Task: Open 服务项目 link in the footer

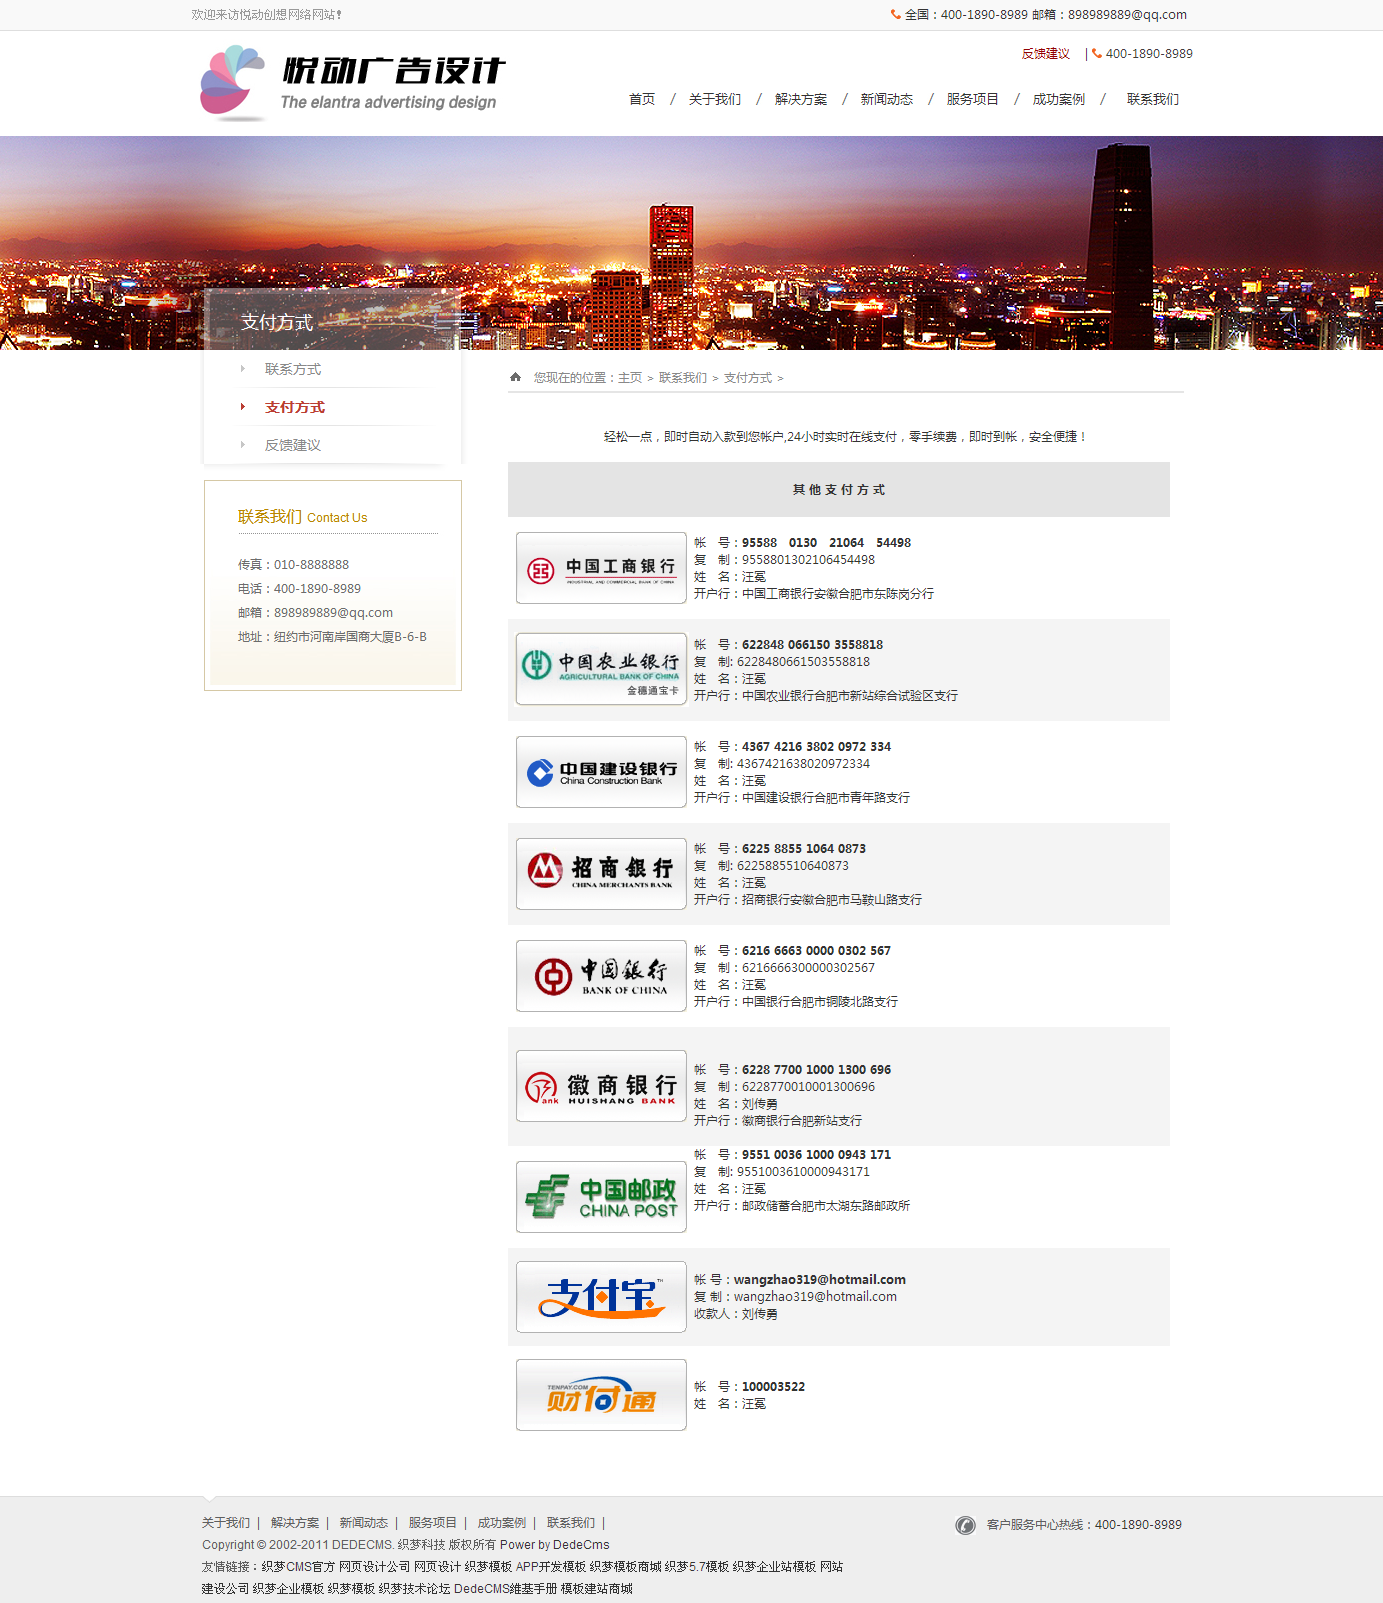Action: pyautogui.click(x=432, y=1523)
